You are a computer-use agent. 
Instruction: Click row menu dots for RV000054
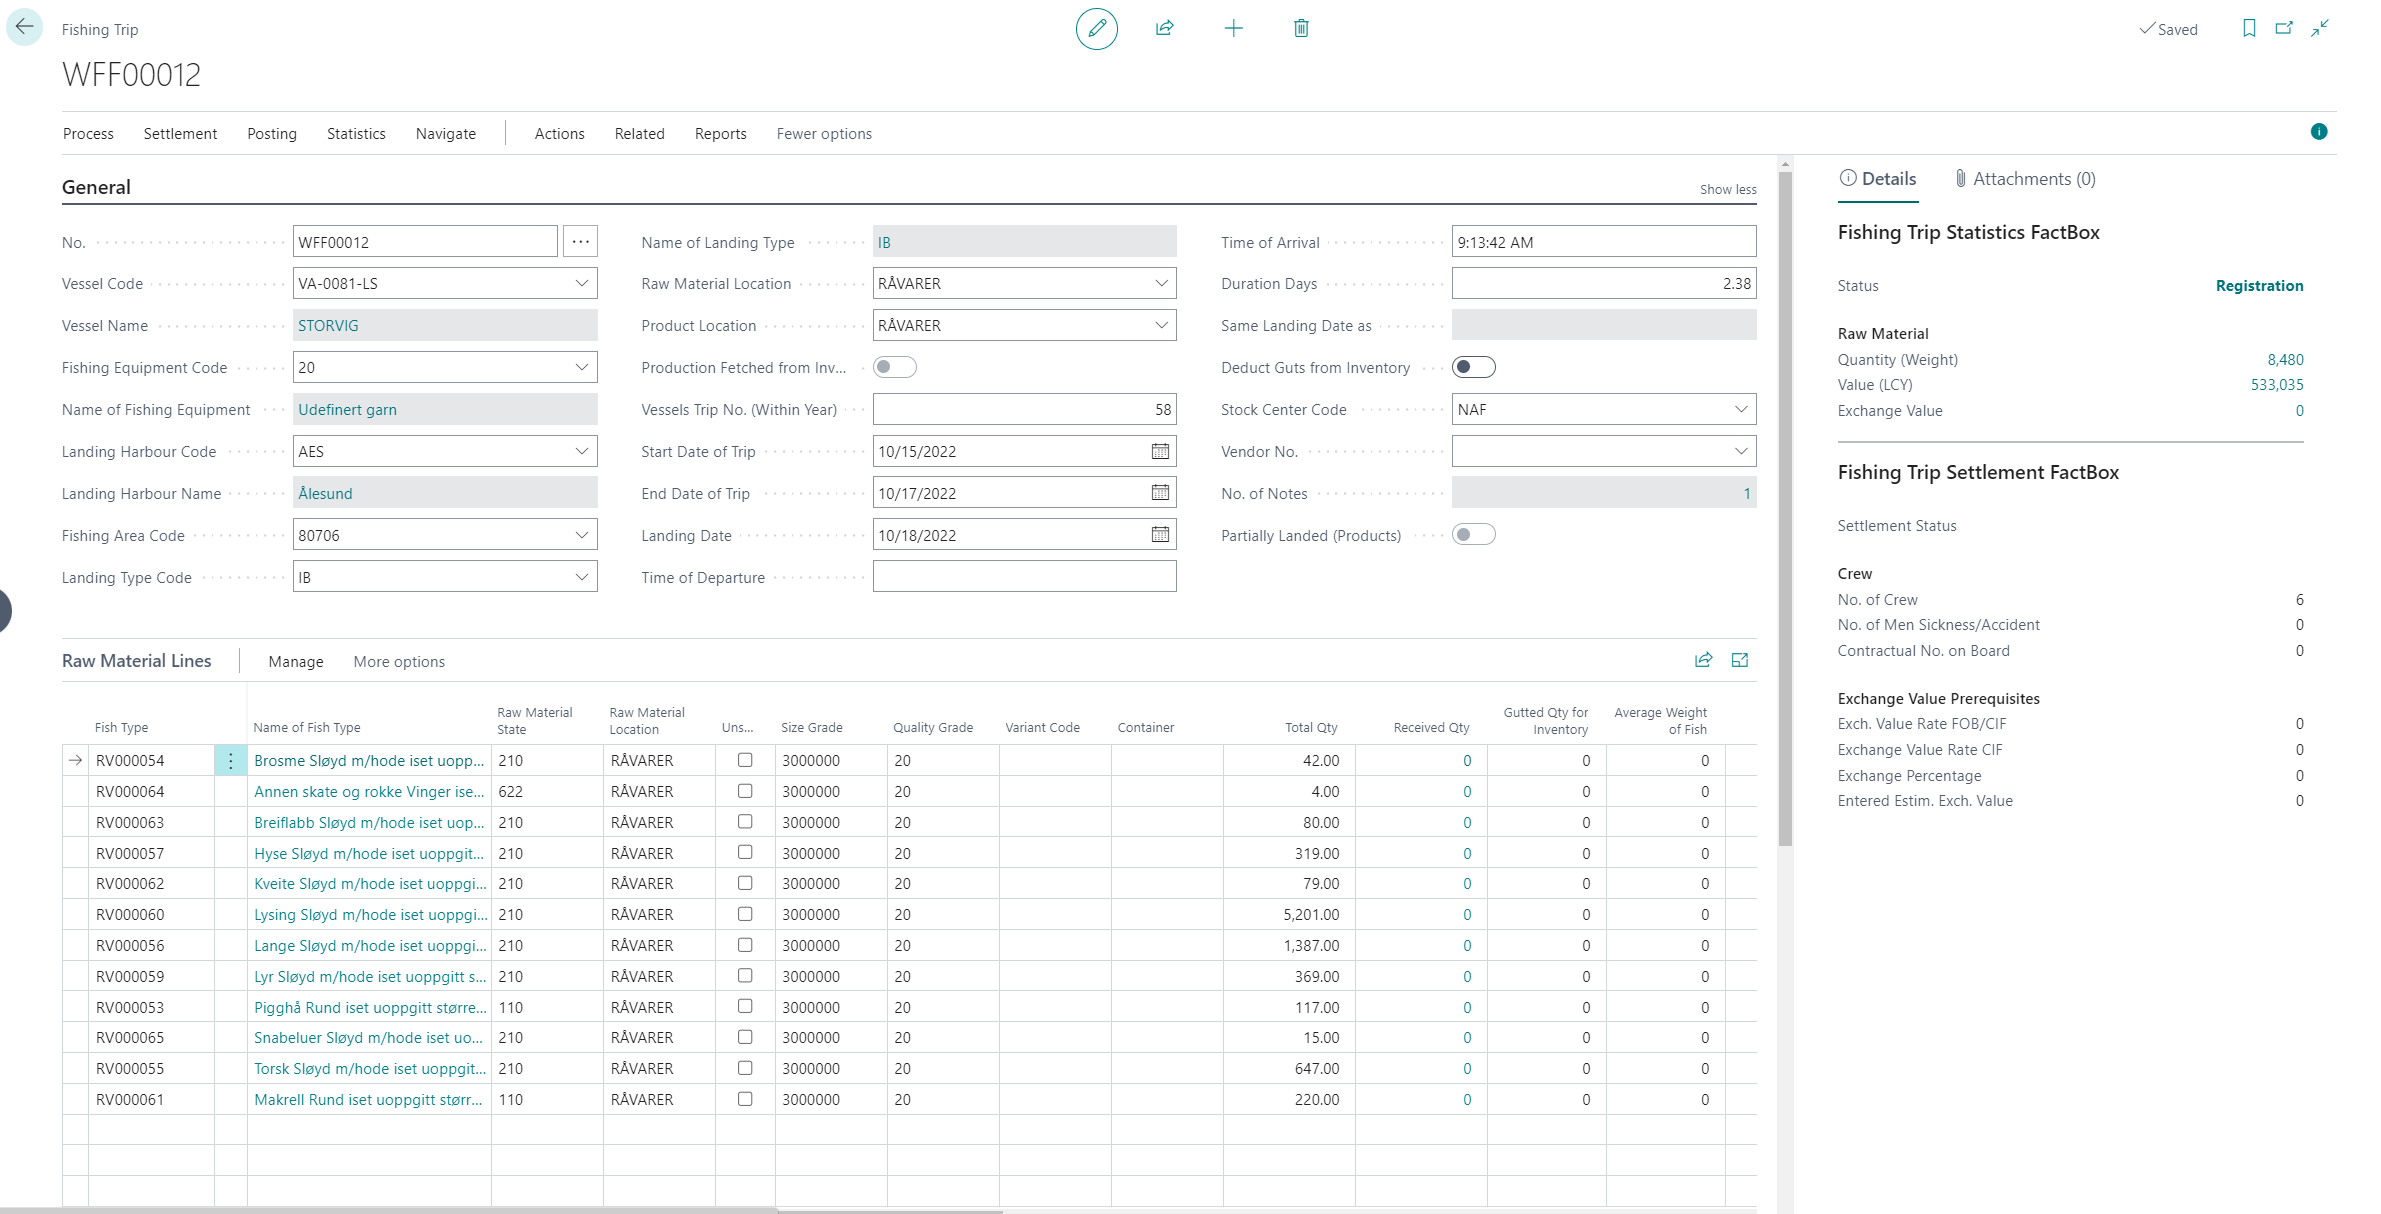tap(230, 761)
